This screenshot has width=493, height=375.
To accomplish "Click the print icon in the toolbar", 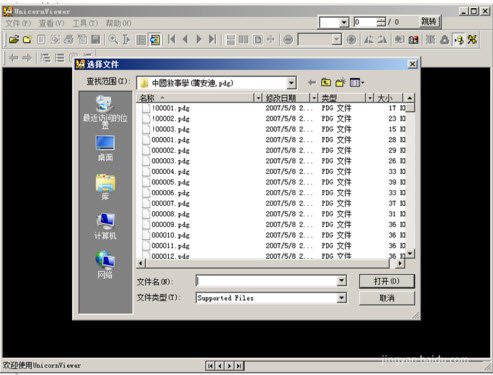I will 69,40.
